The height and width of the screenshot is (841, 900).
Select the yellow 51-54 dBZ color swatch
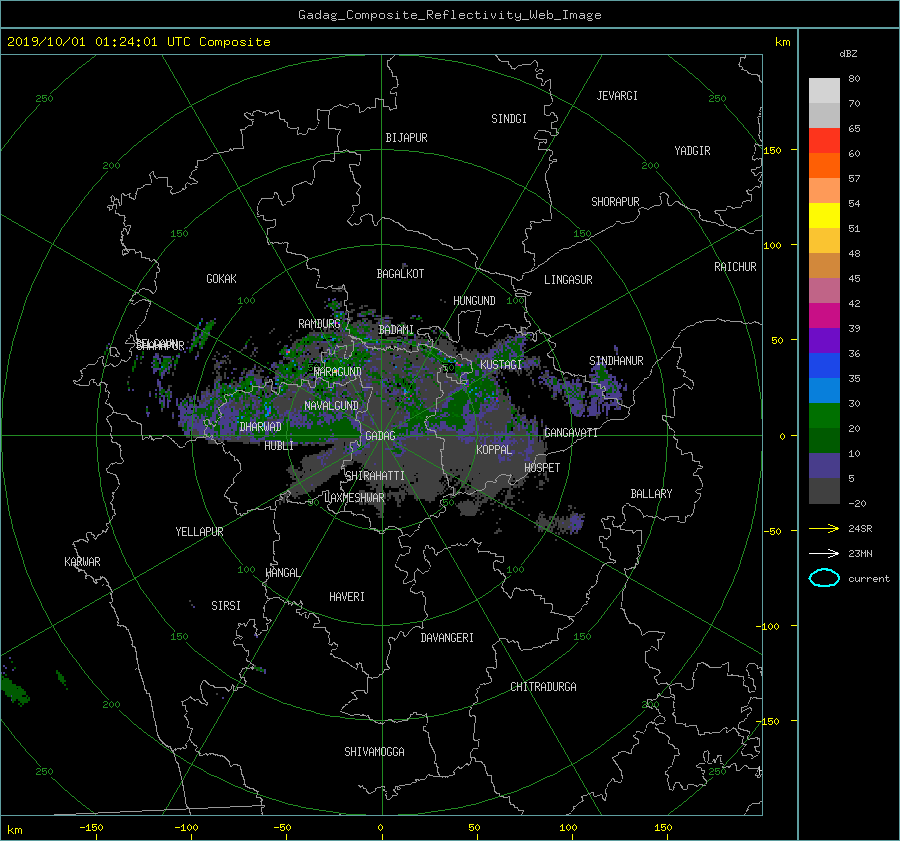coord(824,215)
